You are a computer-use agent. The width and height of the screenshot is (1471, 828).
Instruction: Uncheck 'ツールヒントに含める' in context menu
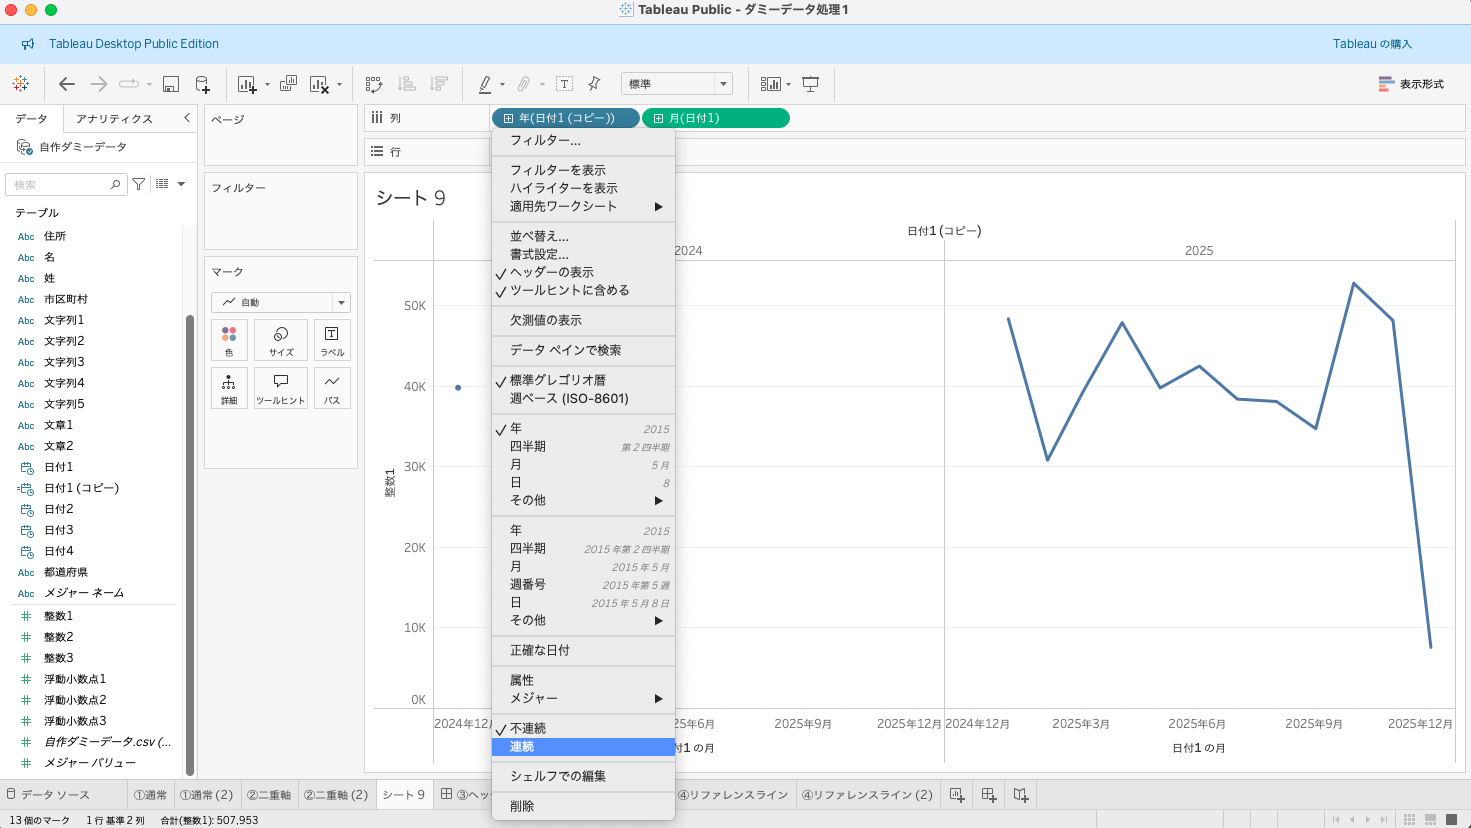pyautogui.click(x=569, y=290)
